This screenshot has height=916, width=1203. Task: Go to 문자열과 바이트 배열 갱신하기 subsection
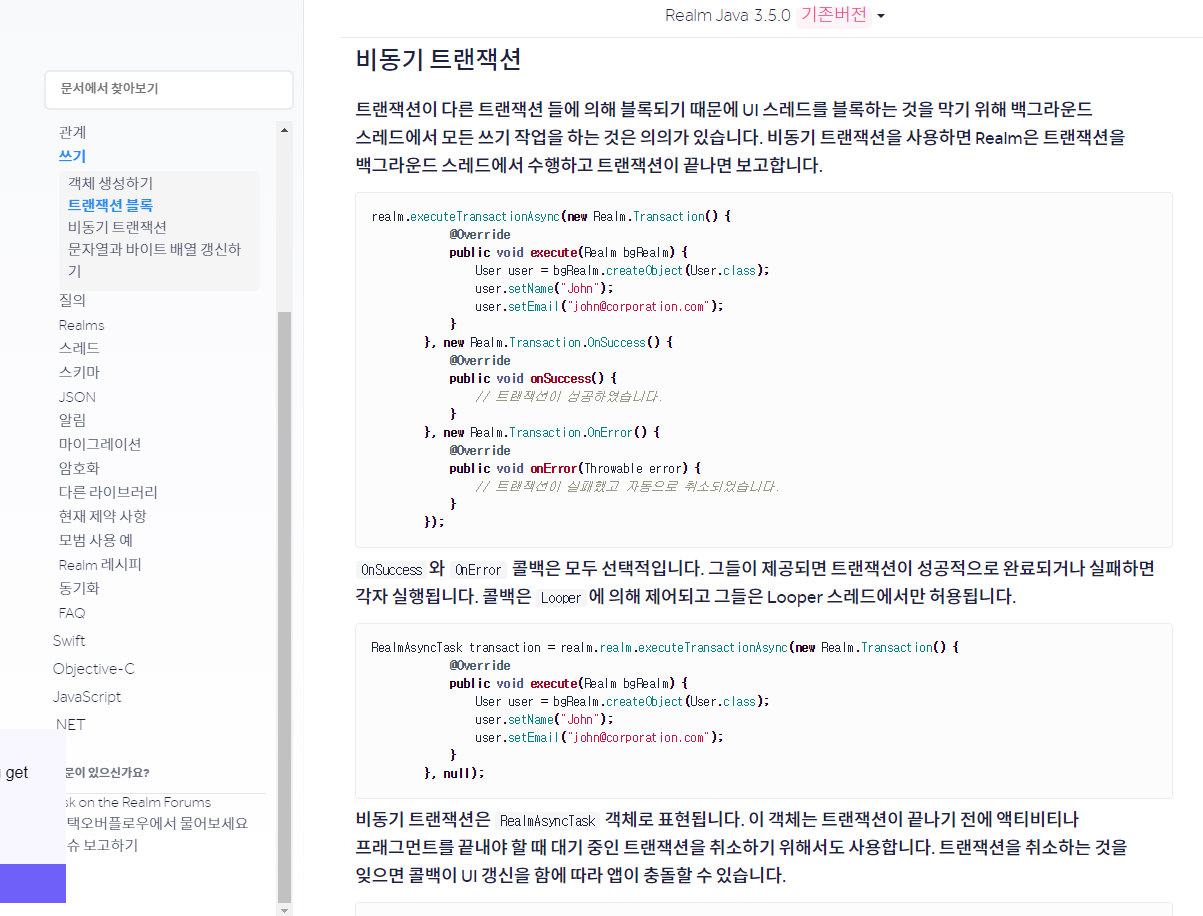155,260
